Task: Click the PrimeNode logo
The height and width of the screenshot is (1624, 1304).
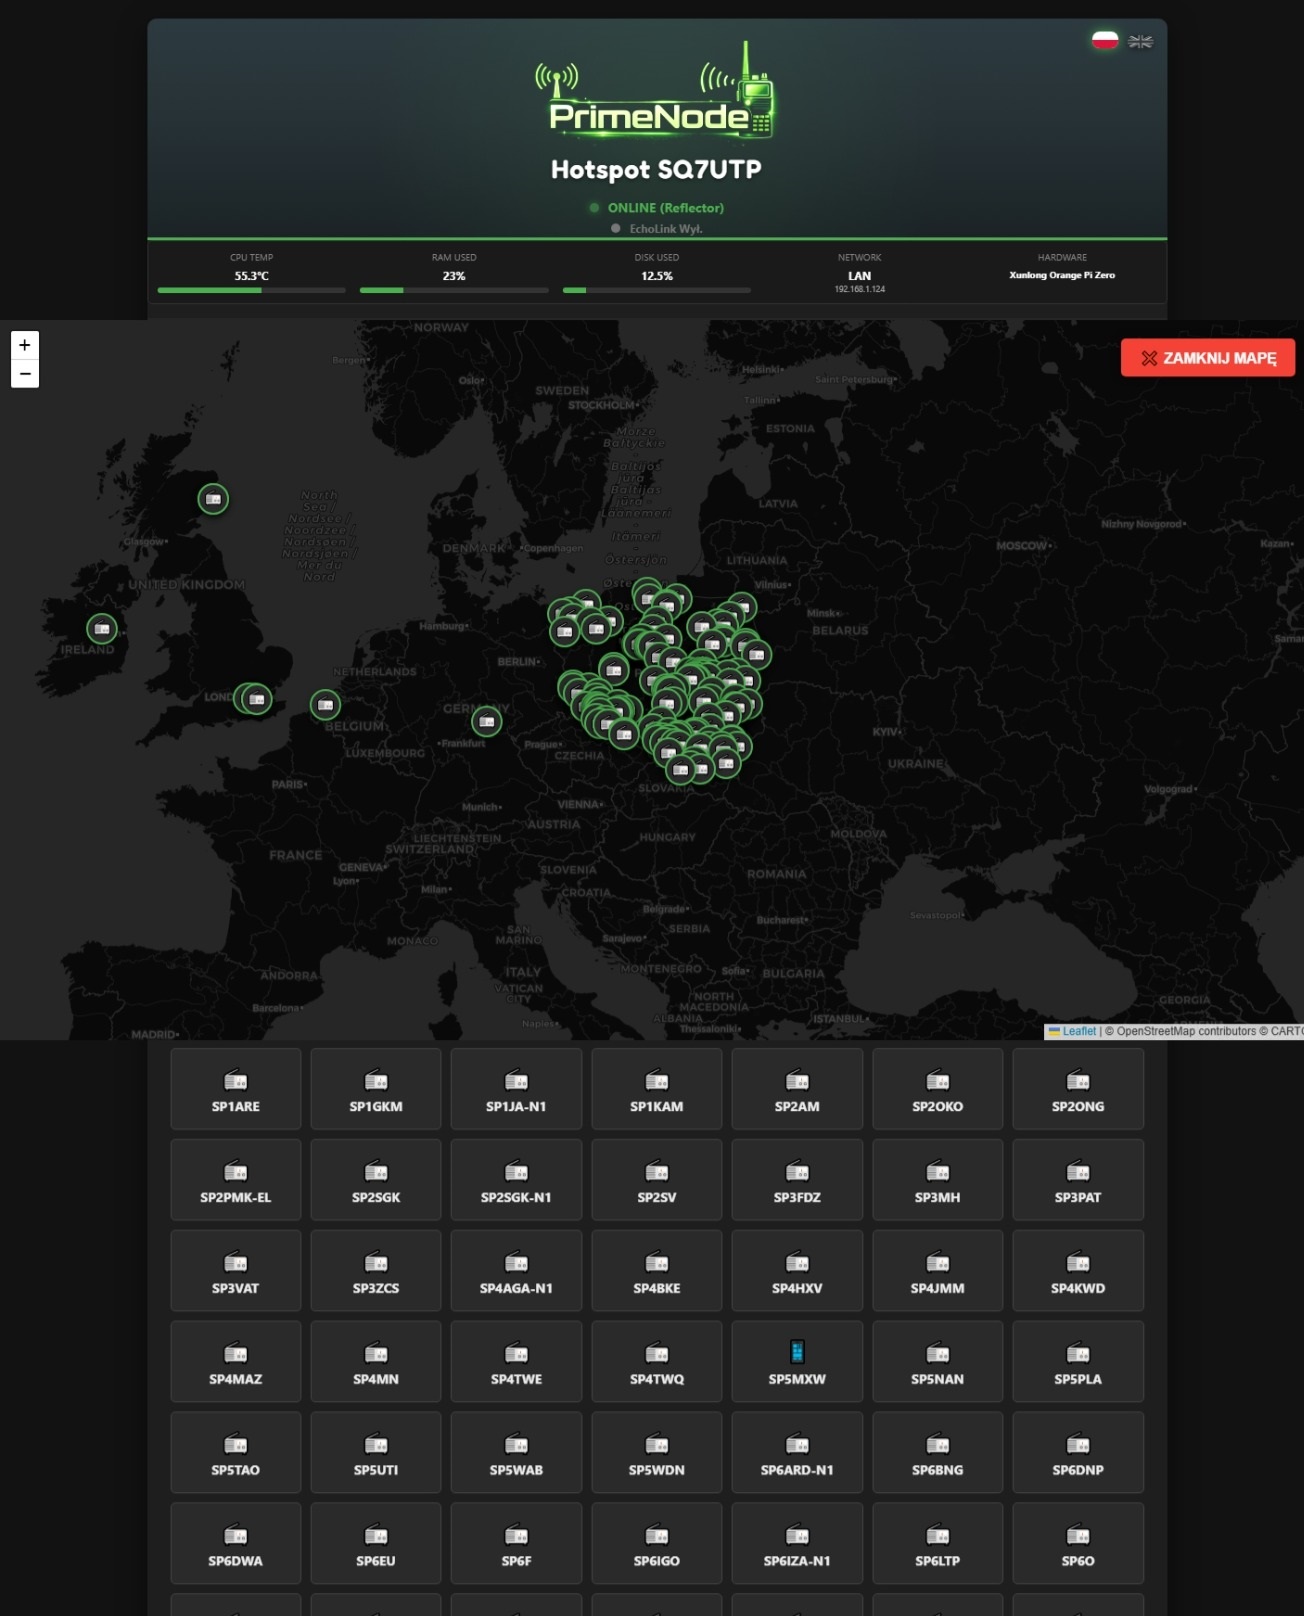Action: click(655, 91)
